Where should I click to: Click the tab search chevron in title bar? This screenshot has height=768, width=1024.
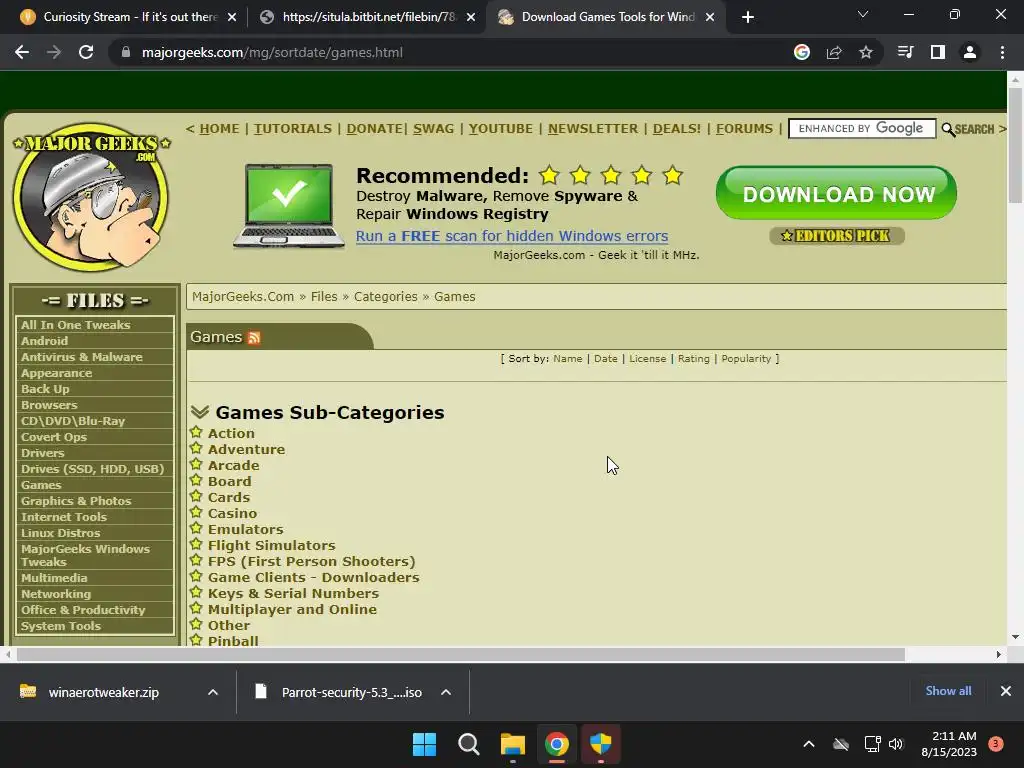(x=863, y=14)
